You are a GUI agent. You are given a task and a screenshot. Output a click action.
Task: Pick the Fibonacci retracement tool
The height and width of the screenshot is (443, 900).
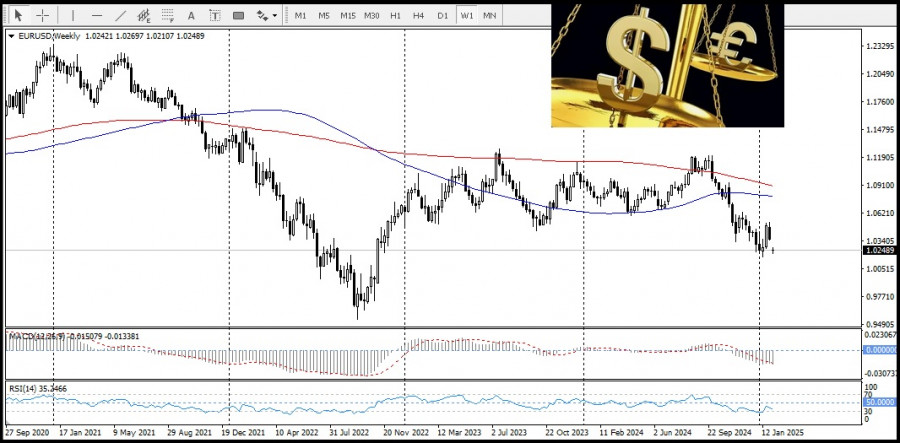pos(168,15)
